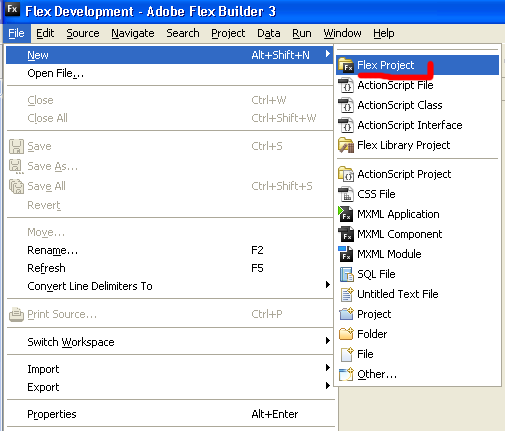Viewport: 505px width, 431px height.
Task: Click the Flex Project folder icon
Action: [x=346, y=65]
